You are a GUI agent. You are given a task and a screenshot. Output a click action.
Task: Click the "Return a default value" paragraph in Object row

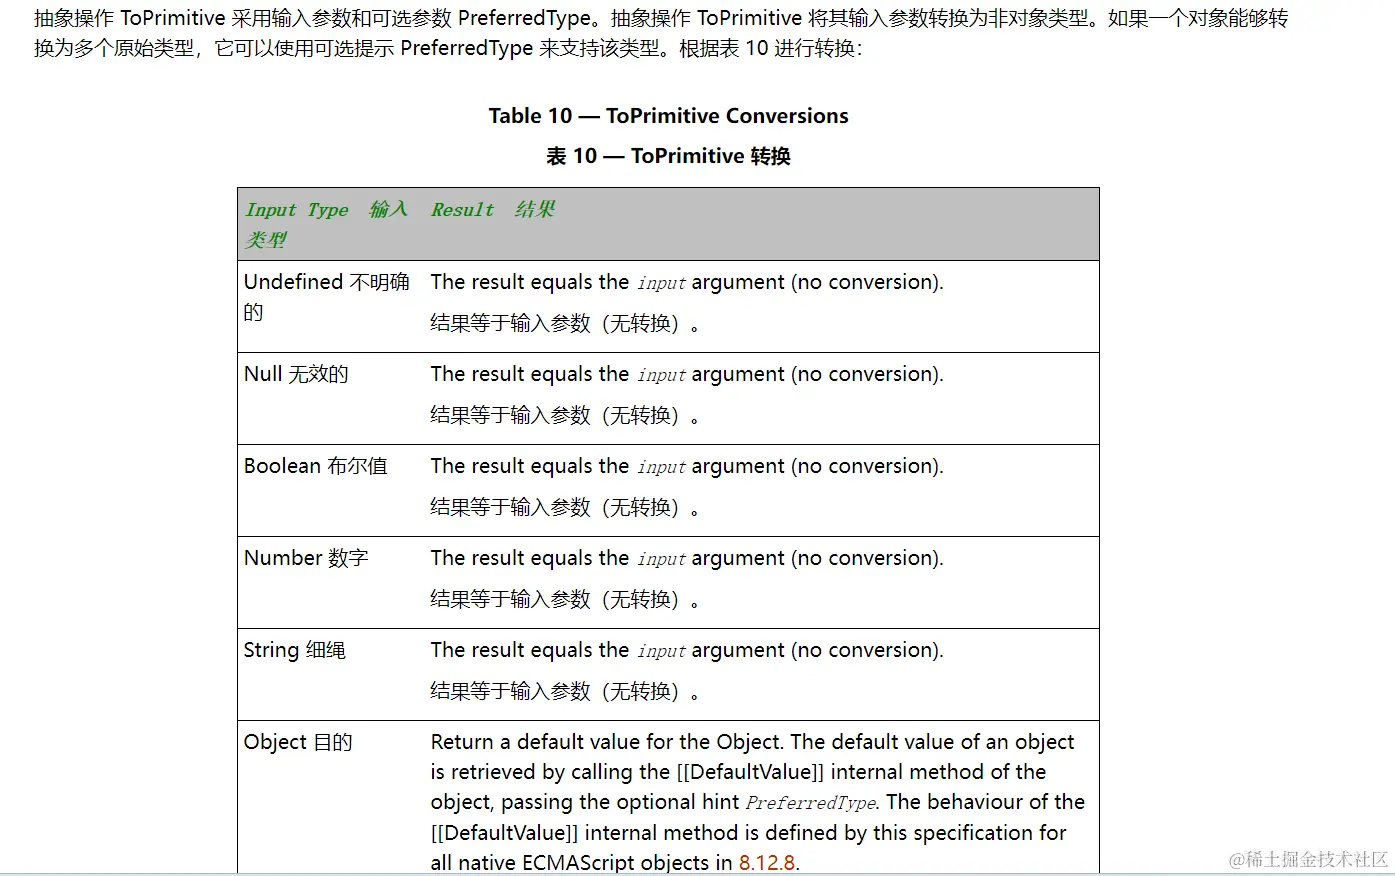(x=758, y=802)
